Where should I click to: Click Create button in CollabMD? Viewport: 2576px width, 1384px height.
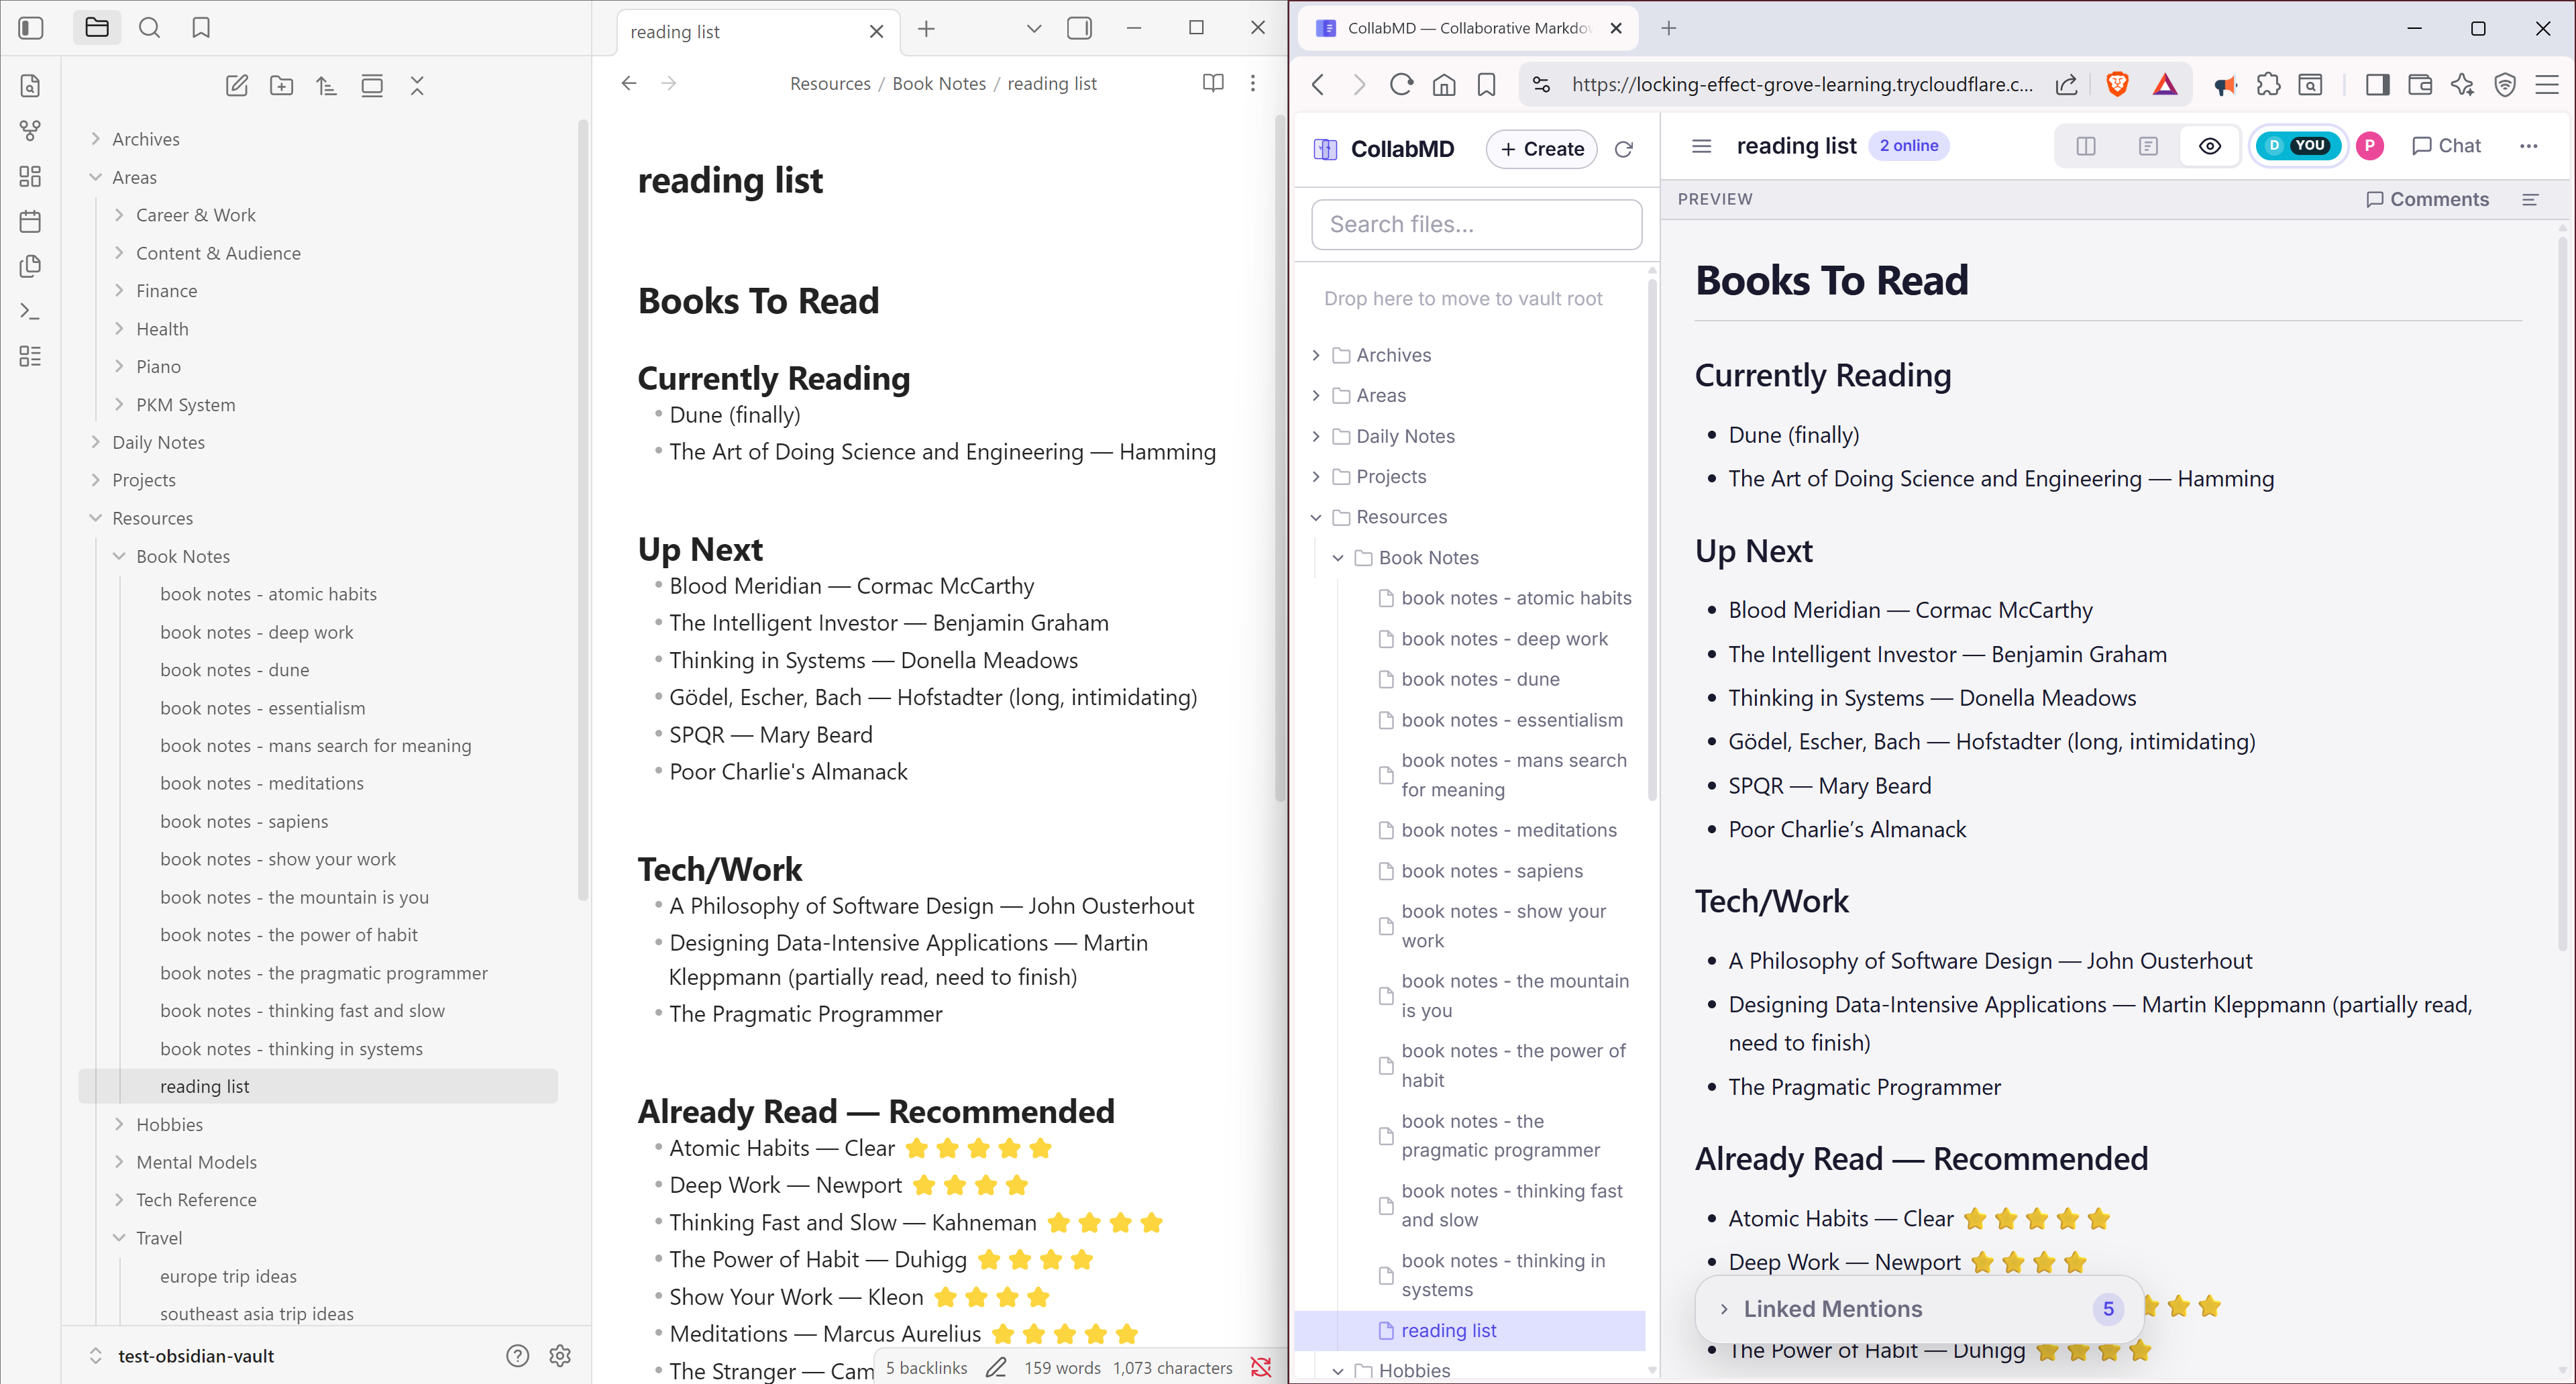pyautogui.click(x=1541, y=149)
